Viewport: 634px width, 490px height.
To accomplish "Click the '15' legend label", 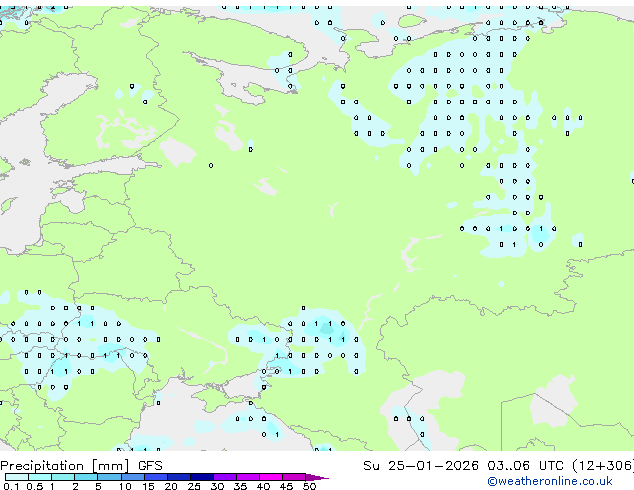I will click(x=148, y=486).
